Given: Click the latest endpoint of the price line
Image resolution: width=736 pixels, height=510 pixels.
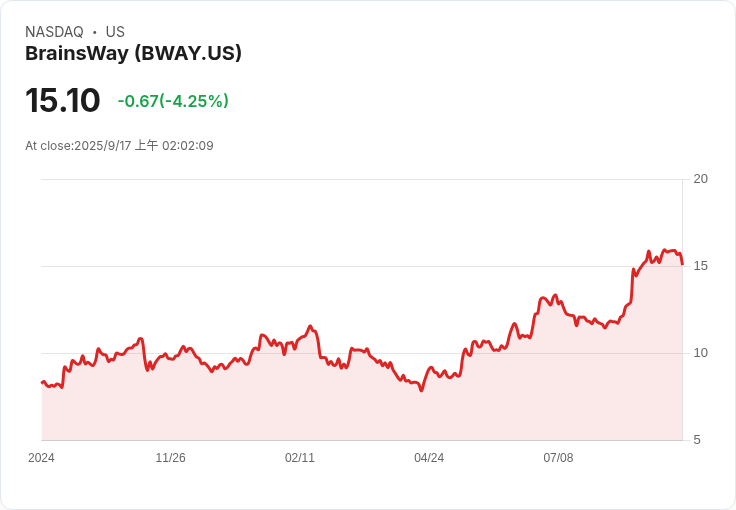Looking at the screenshot, I should pos(682,264).
